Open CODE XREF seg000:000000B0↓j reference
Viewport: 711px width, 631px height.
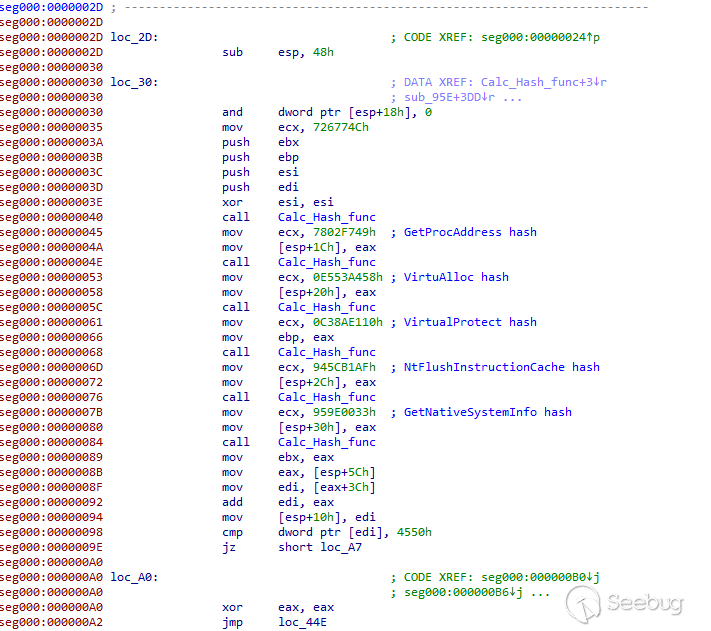coord(540,577)
